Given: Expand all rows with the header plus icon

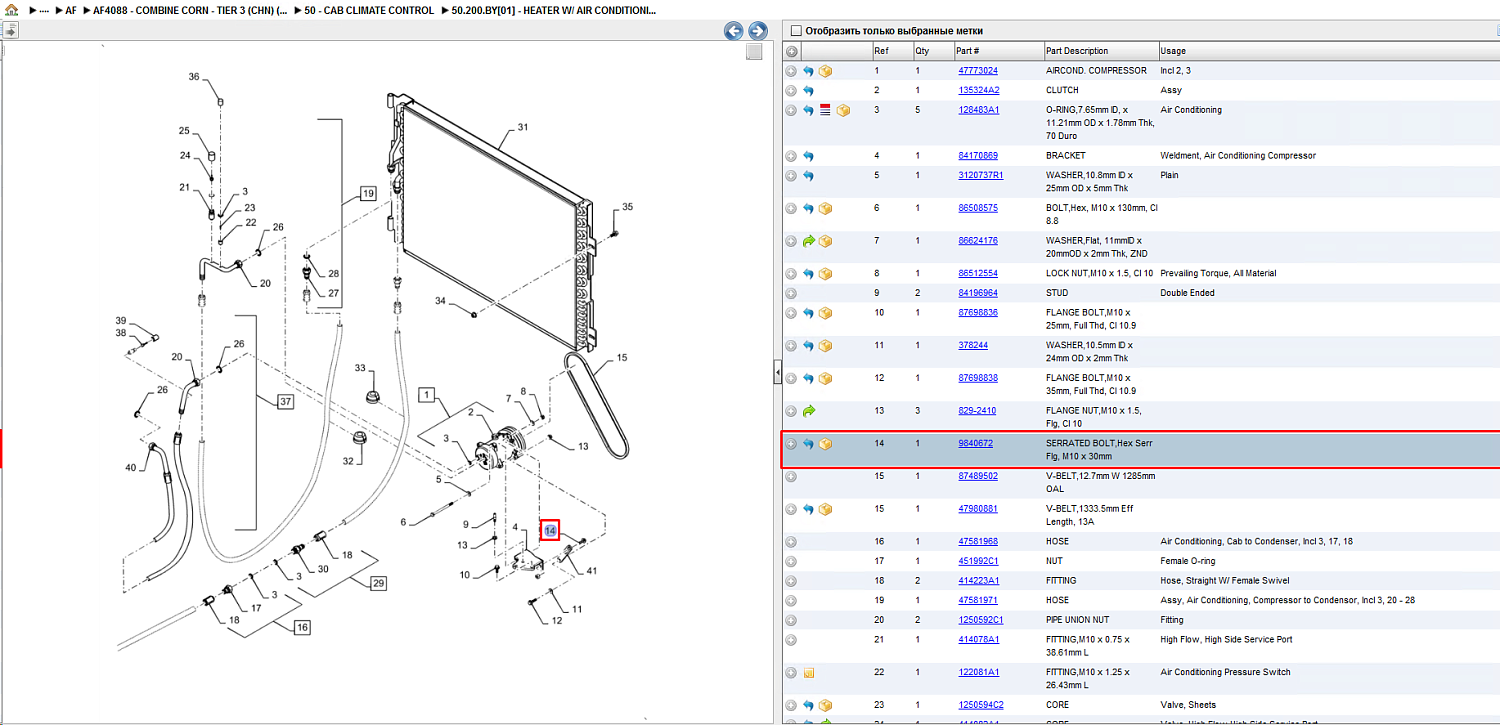Looking at the screenshot, I should point(791,52).
